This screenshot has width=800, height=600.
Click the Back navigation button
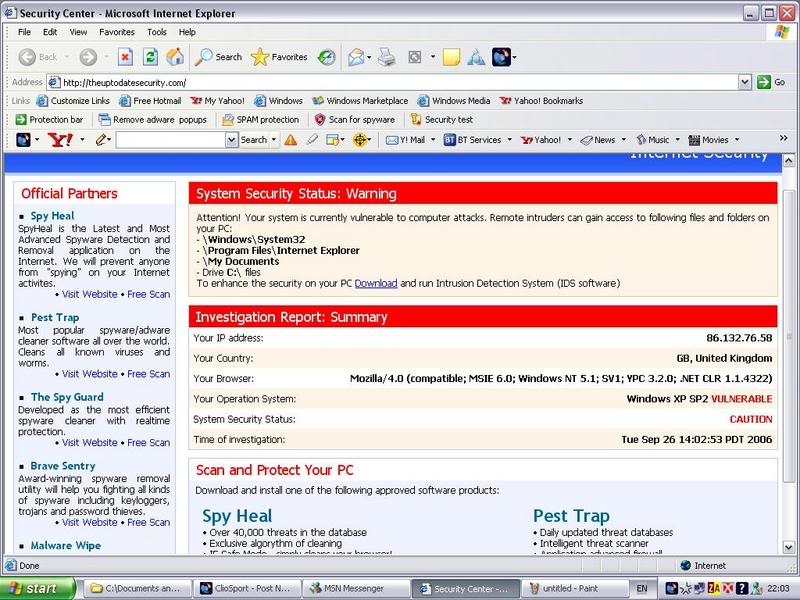coord(38,57)
